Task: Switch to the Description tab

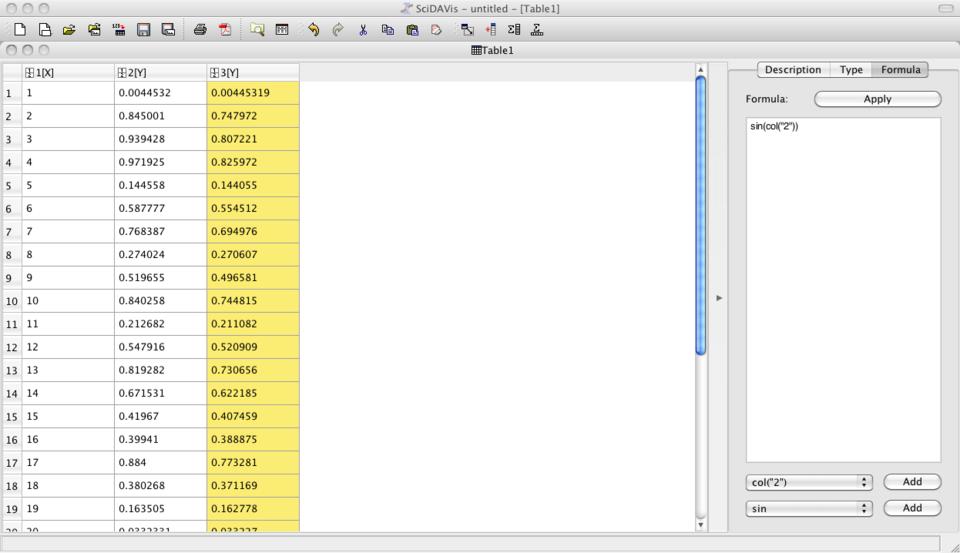Action: pyautogui.click(x=792, y=70)
